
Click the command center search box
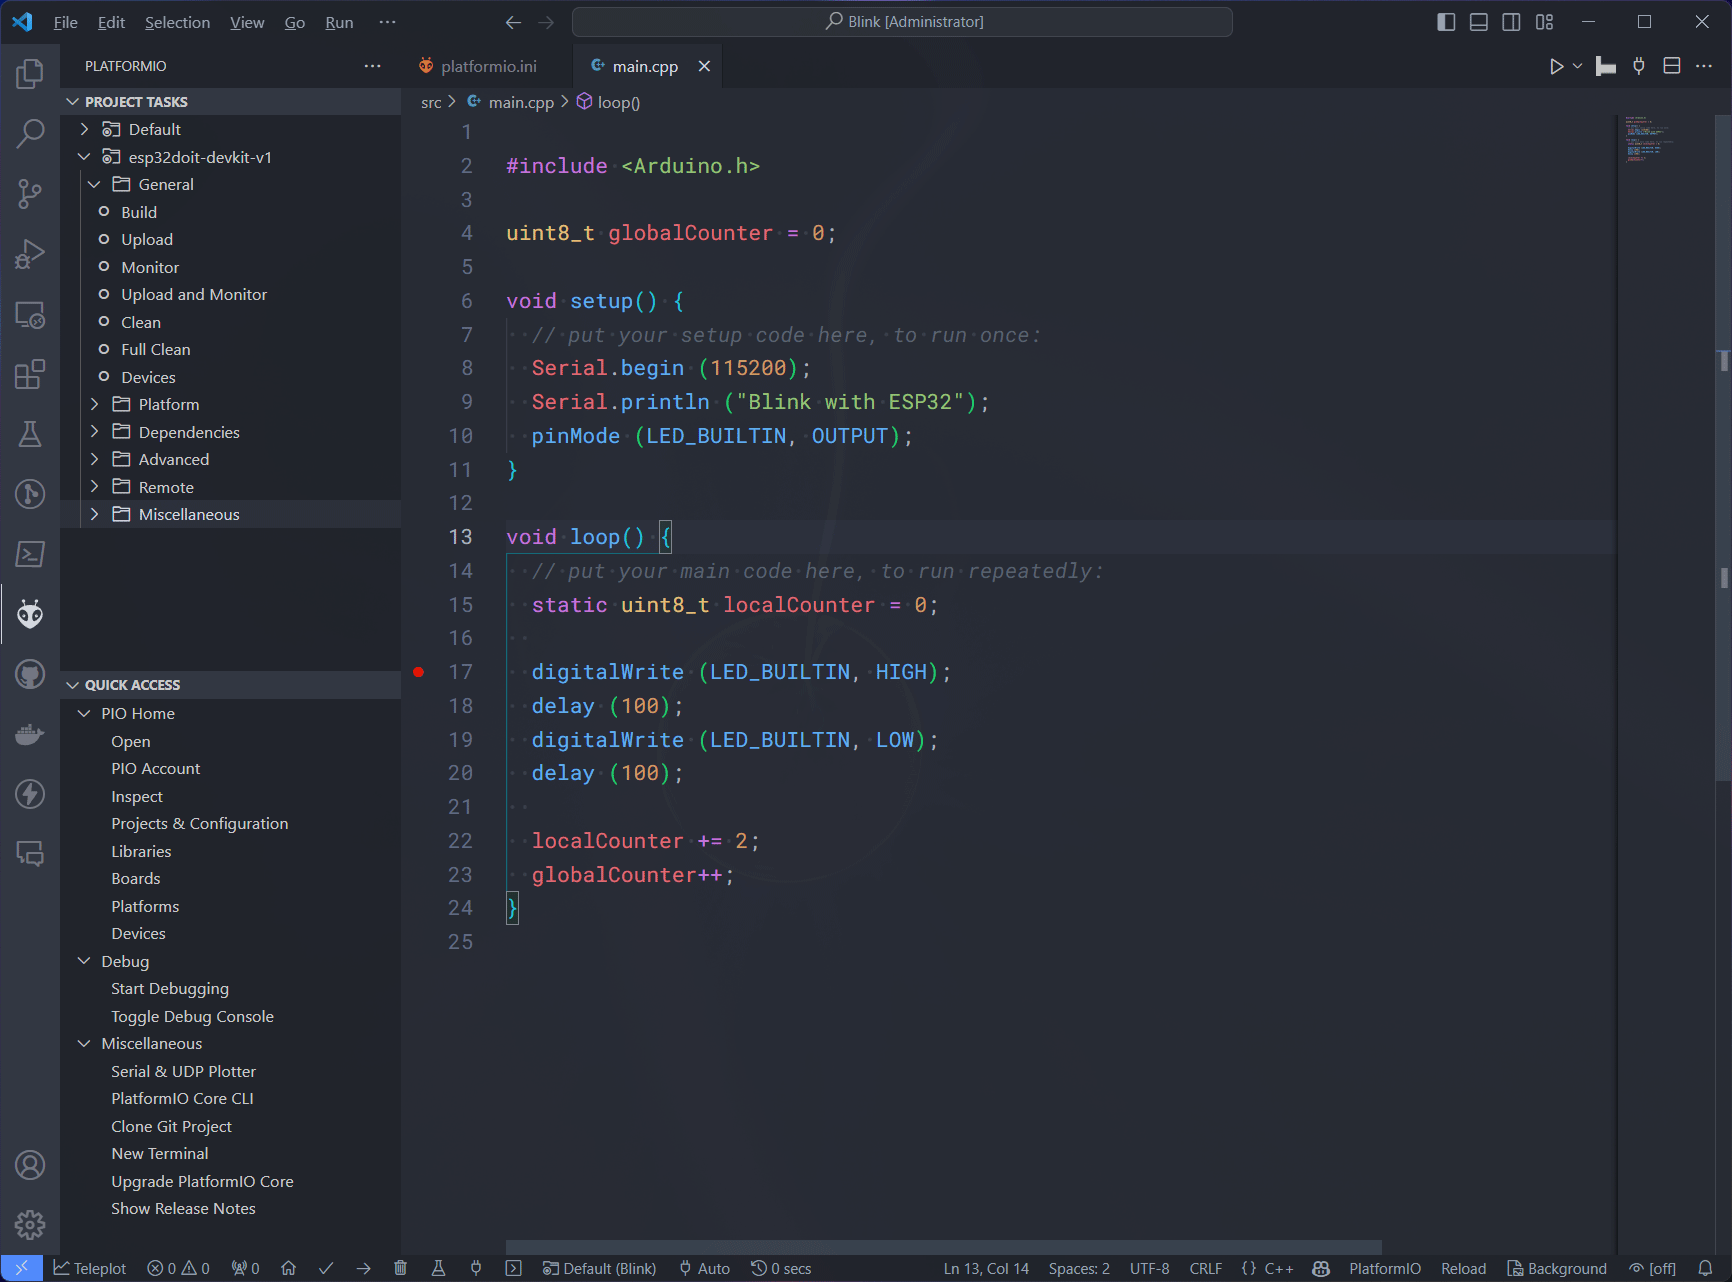tap(902, 22)
